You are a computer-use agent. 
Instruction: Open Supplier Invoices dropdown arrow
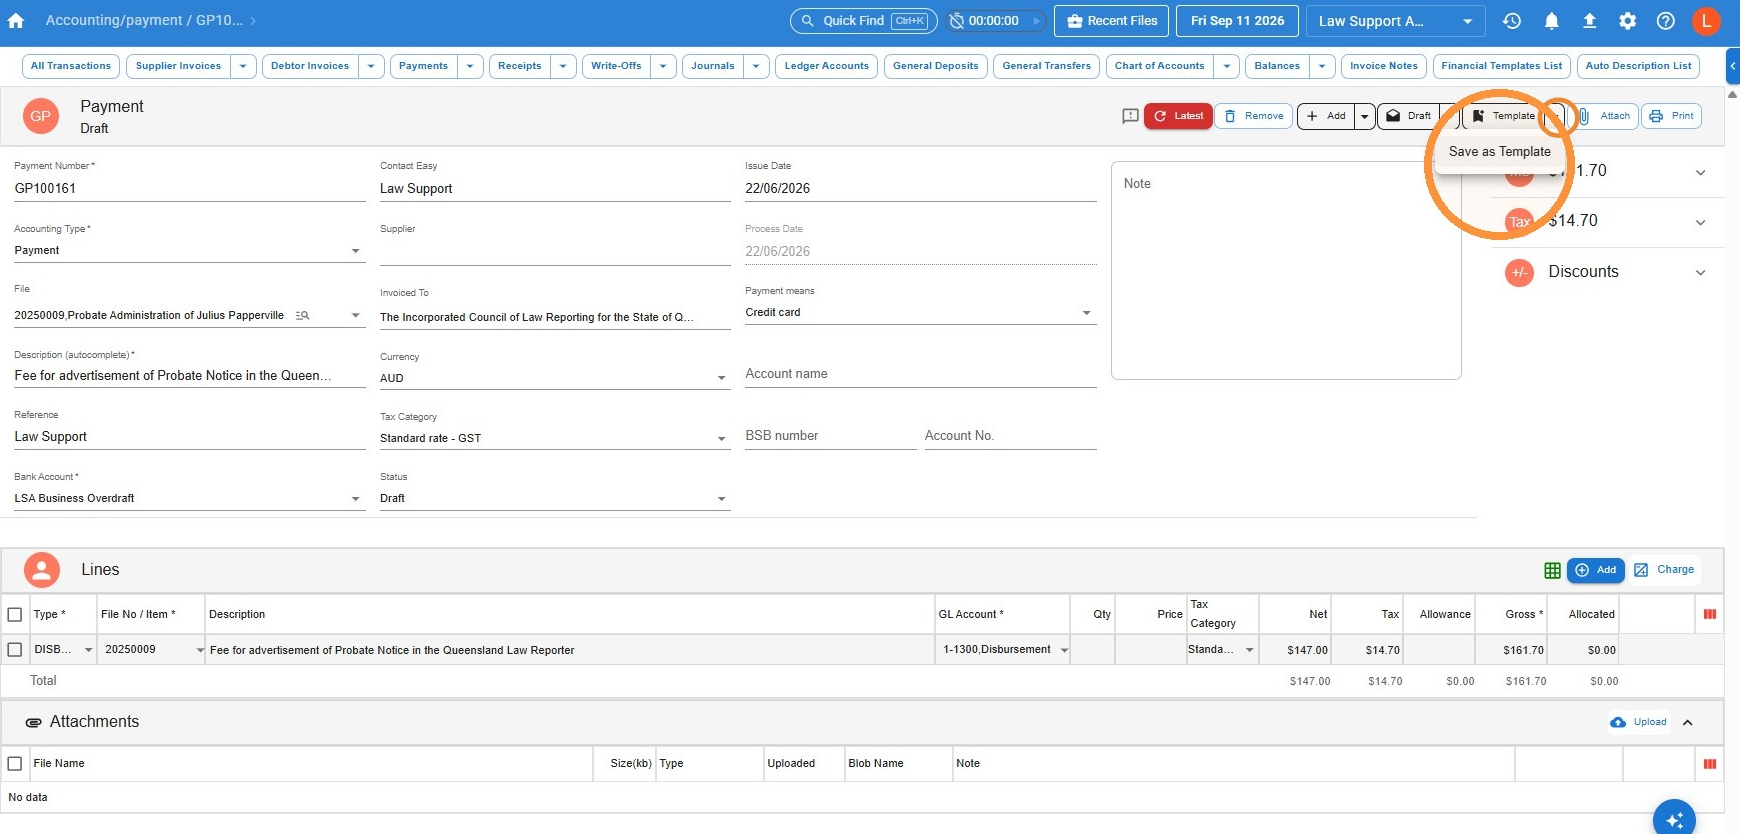pyautogui.click(x=243, y=66)
